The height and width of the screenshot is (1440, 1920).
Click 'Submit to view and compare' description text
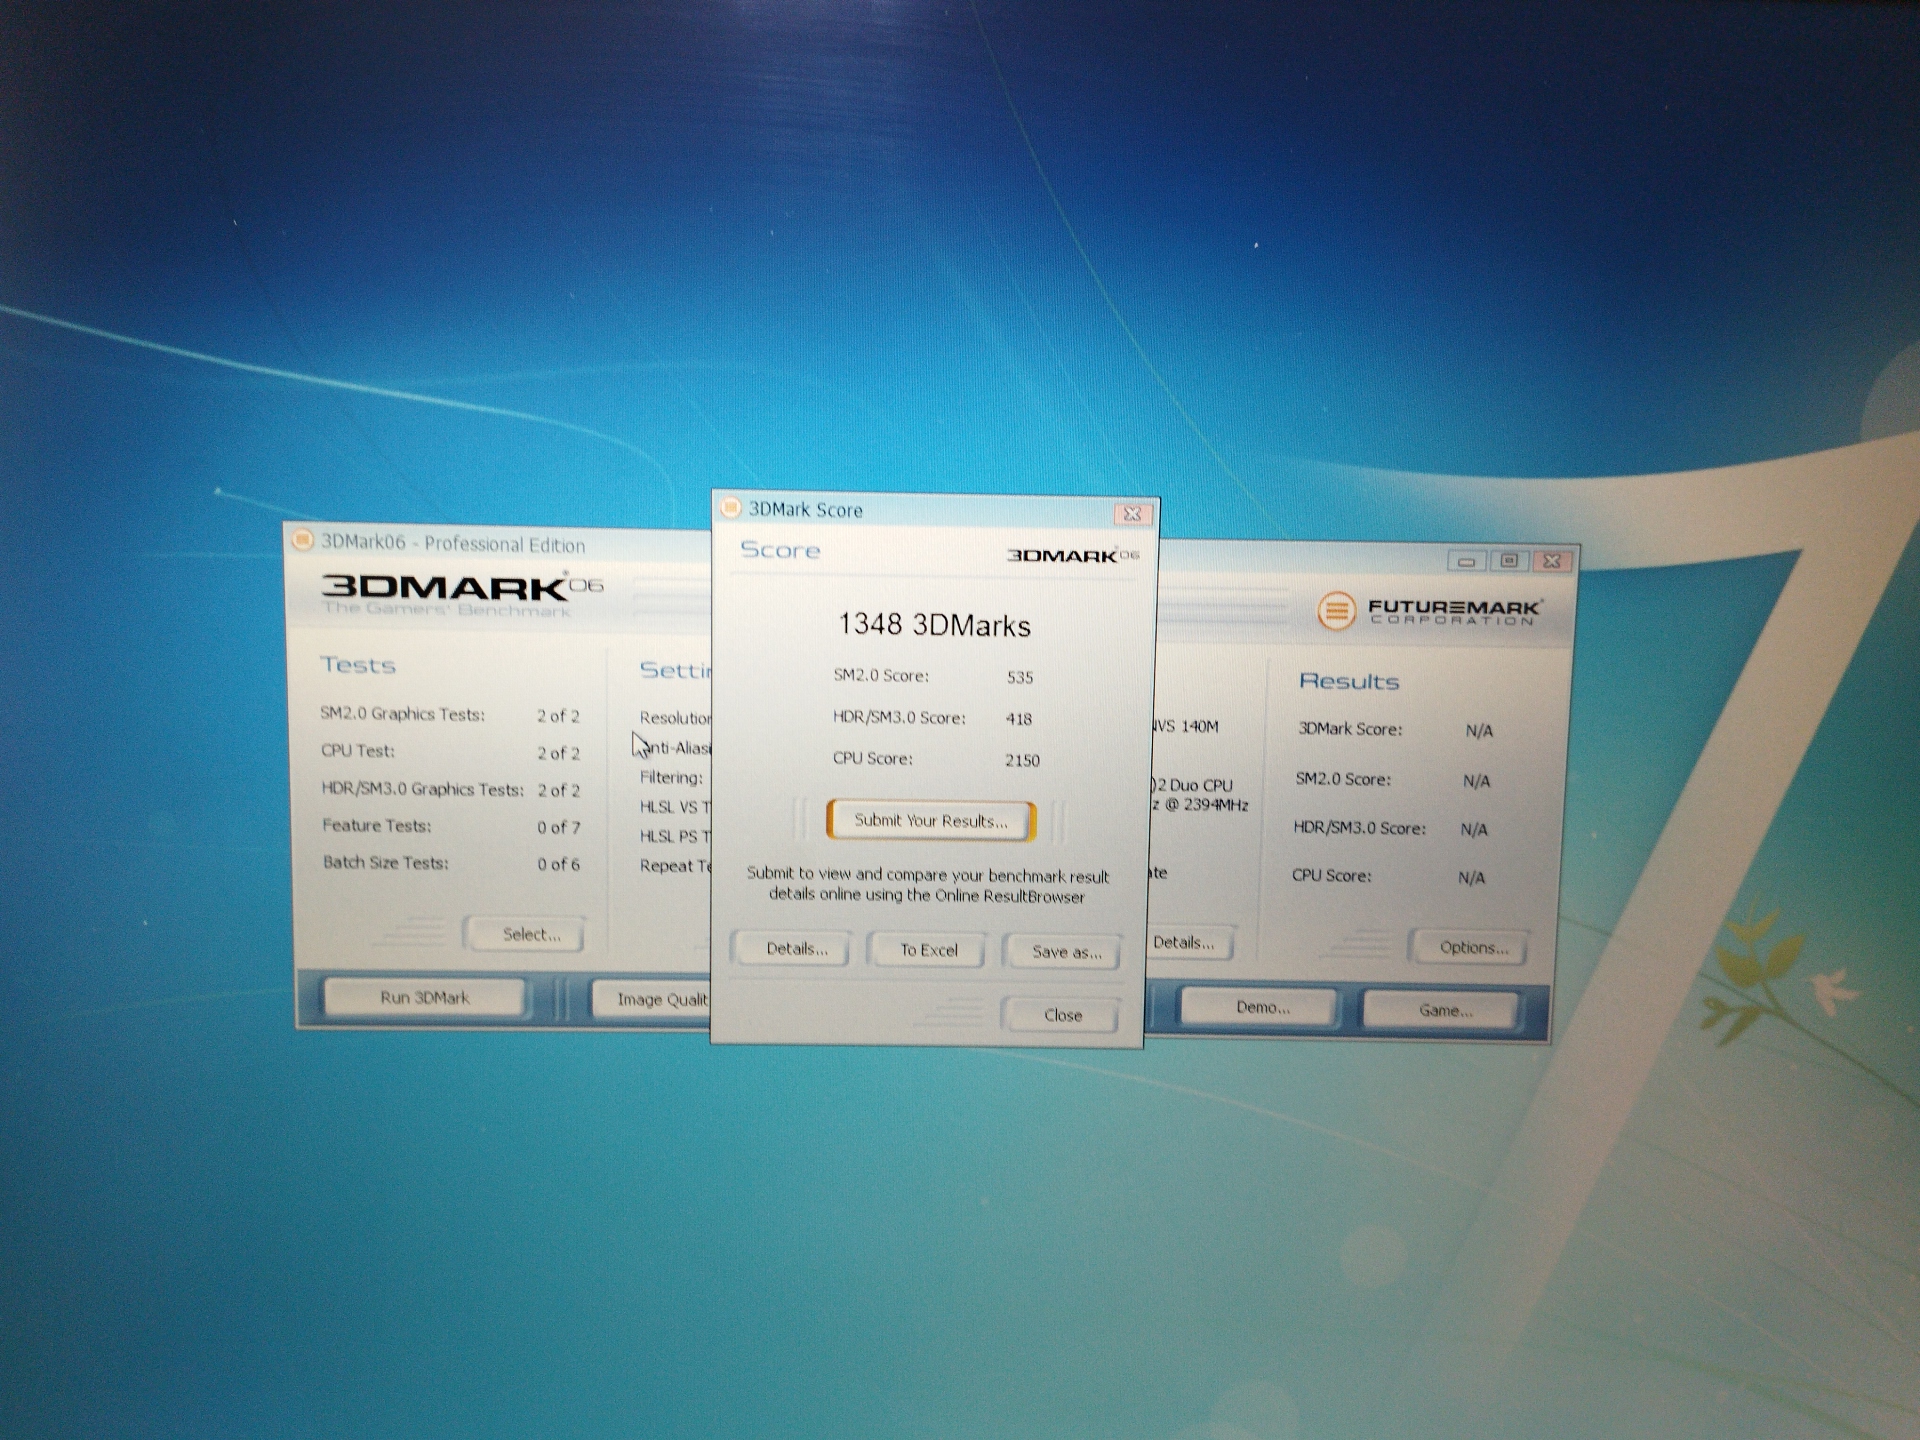click(927, 885)
